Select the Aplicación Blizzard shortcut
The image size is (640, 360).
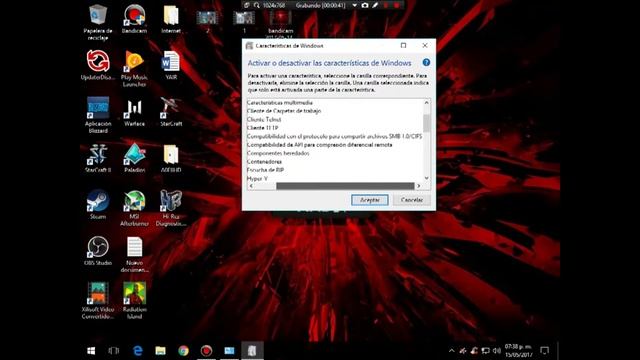click(98, 115)
